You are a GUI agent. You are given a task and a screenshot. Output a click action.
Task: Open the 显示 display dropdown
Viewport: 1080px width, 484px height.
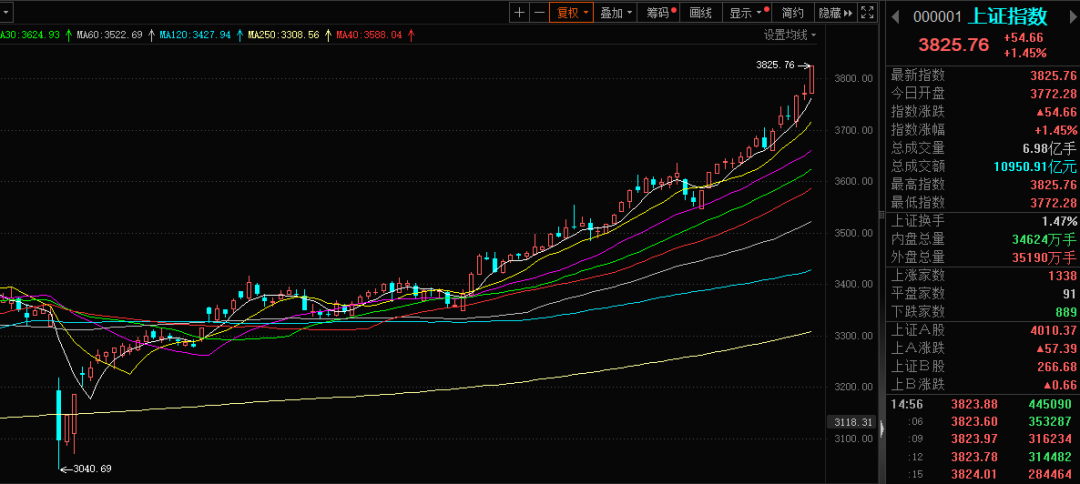[x=748, y=12]
